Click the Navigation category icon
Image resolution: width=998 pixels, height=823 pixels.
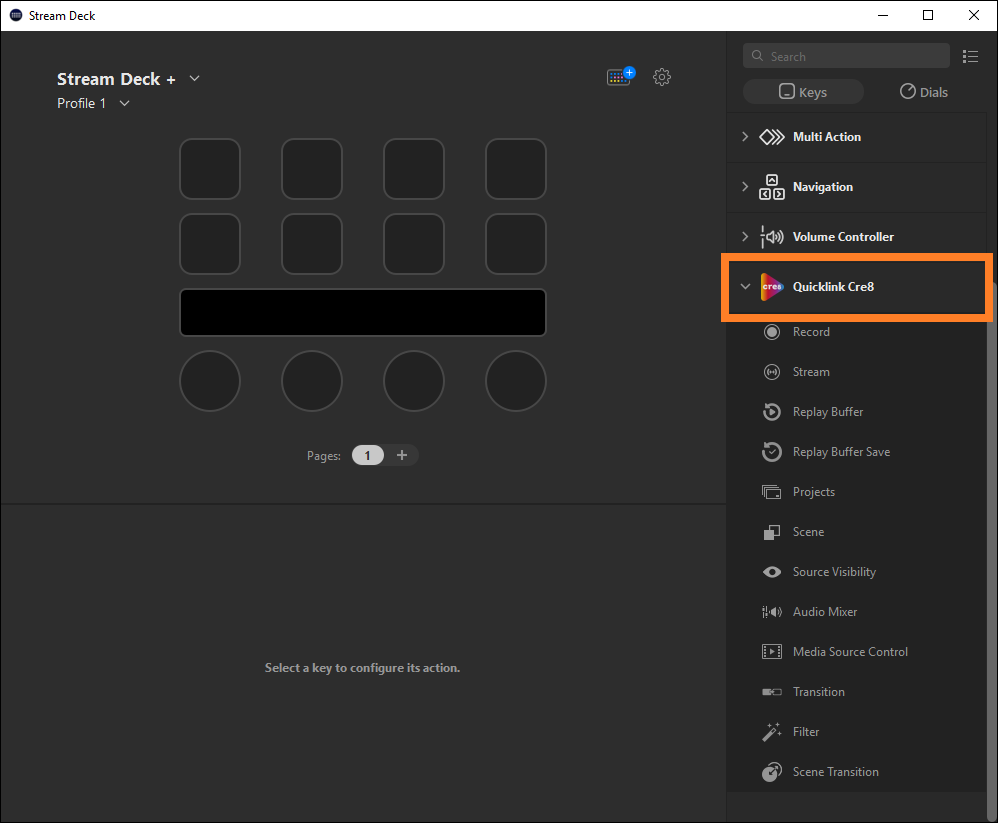[771, 187]
